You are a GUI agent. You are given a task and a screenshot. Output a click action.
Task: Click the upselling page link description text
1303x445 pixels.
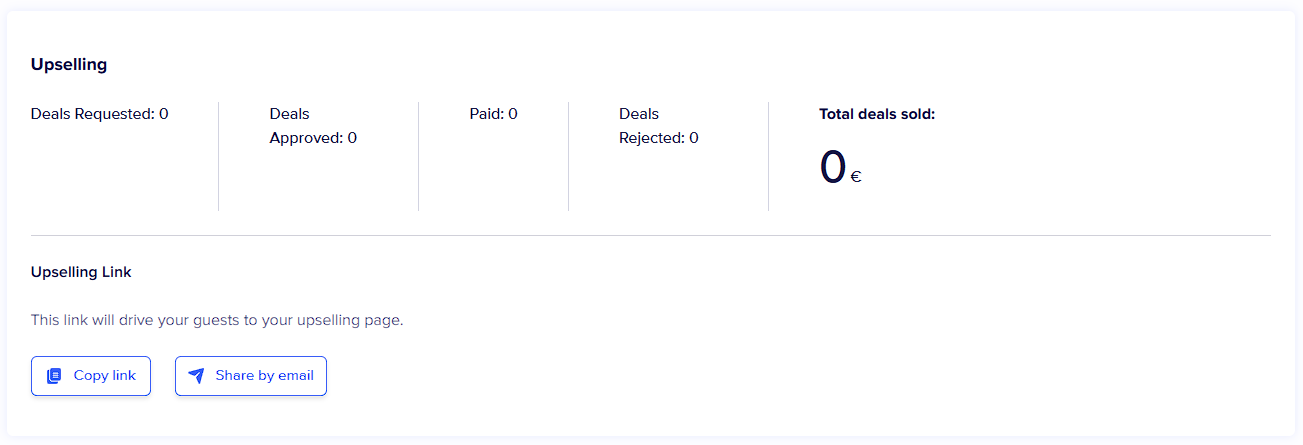(x=217, y=321)
